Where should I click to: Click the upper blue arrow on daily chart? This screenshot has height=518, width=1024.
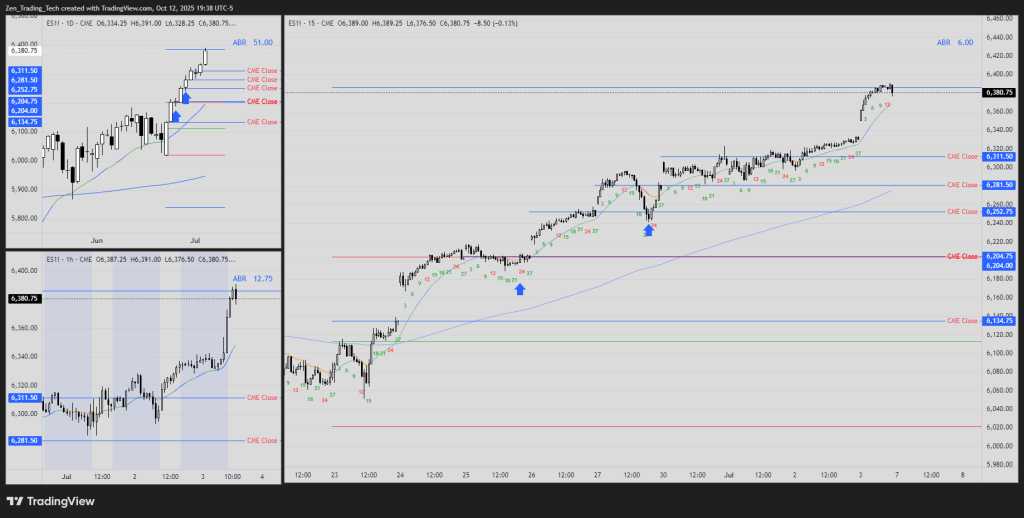(185, 98)
